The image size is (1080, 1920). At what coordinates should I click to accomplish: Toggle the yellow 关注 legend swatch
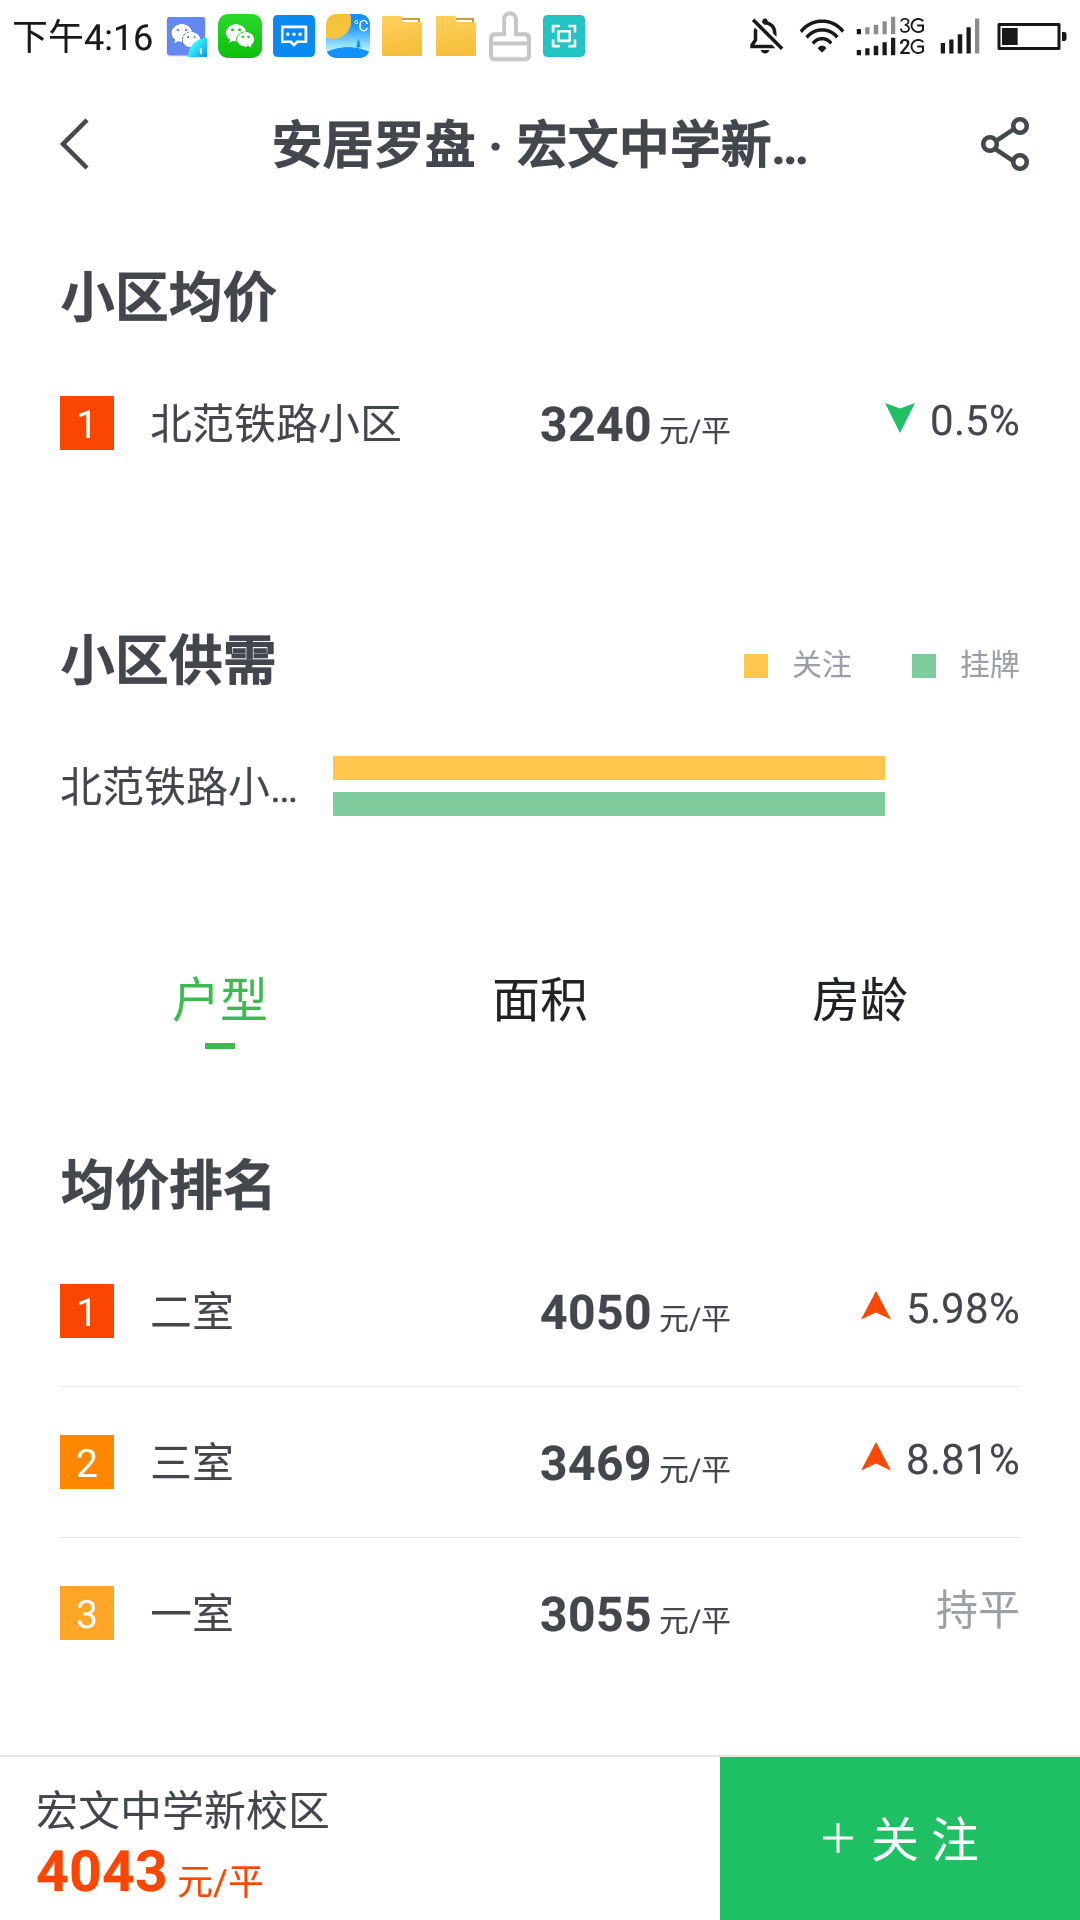[x=756, y=665]
